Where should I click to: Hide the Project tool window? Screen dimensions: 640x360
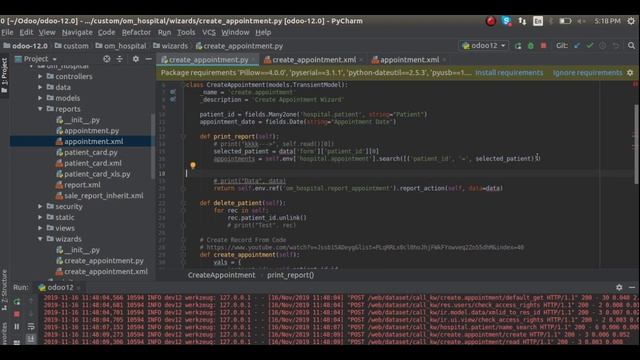pos(149,59)
